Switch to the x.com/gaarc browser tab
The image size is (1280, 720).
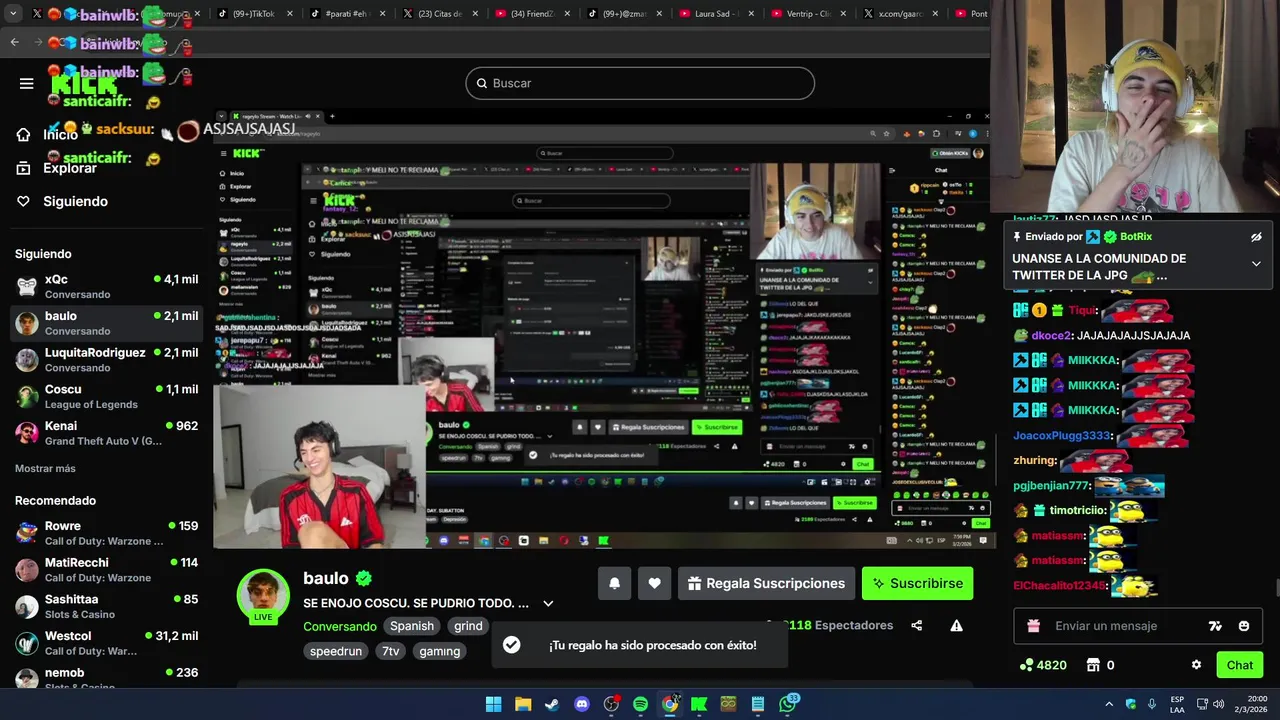899,14
